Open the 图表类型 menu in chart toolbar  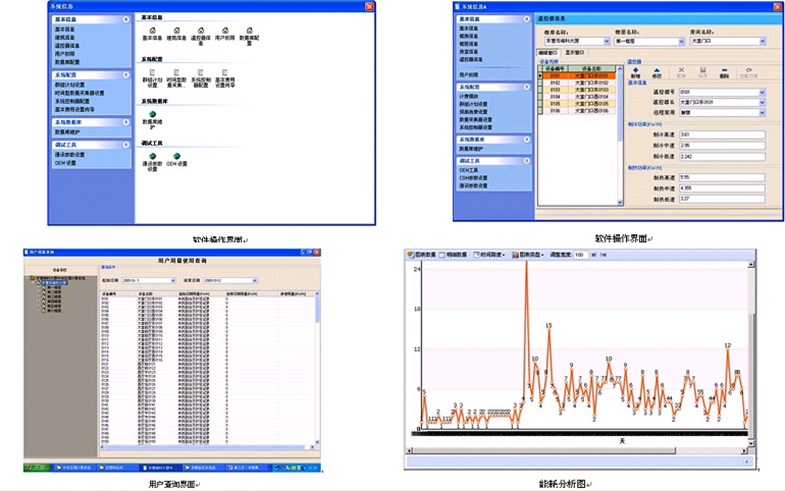(x=528, y=255)
